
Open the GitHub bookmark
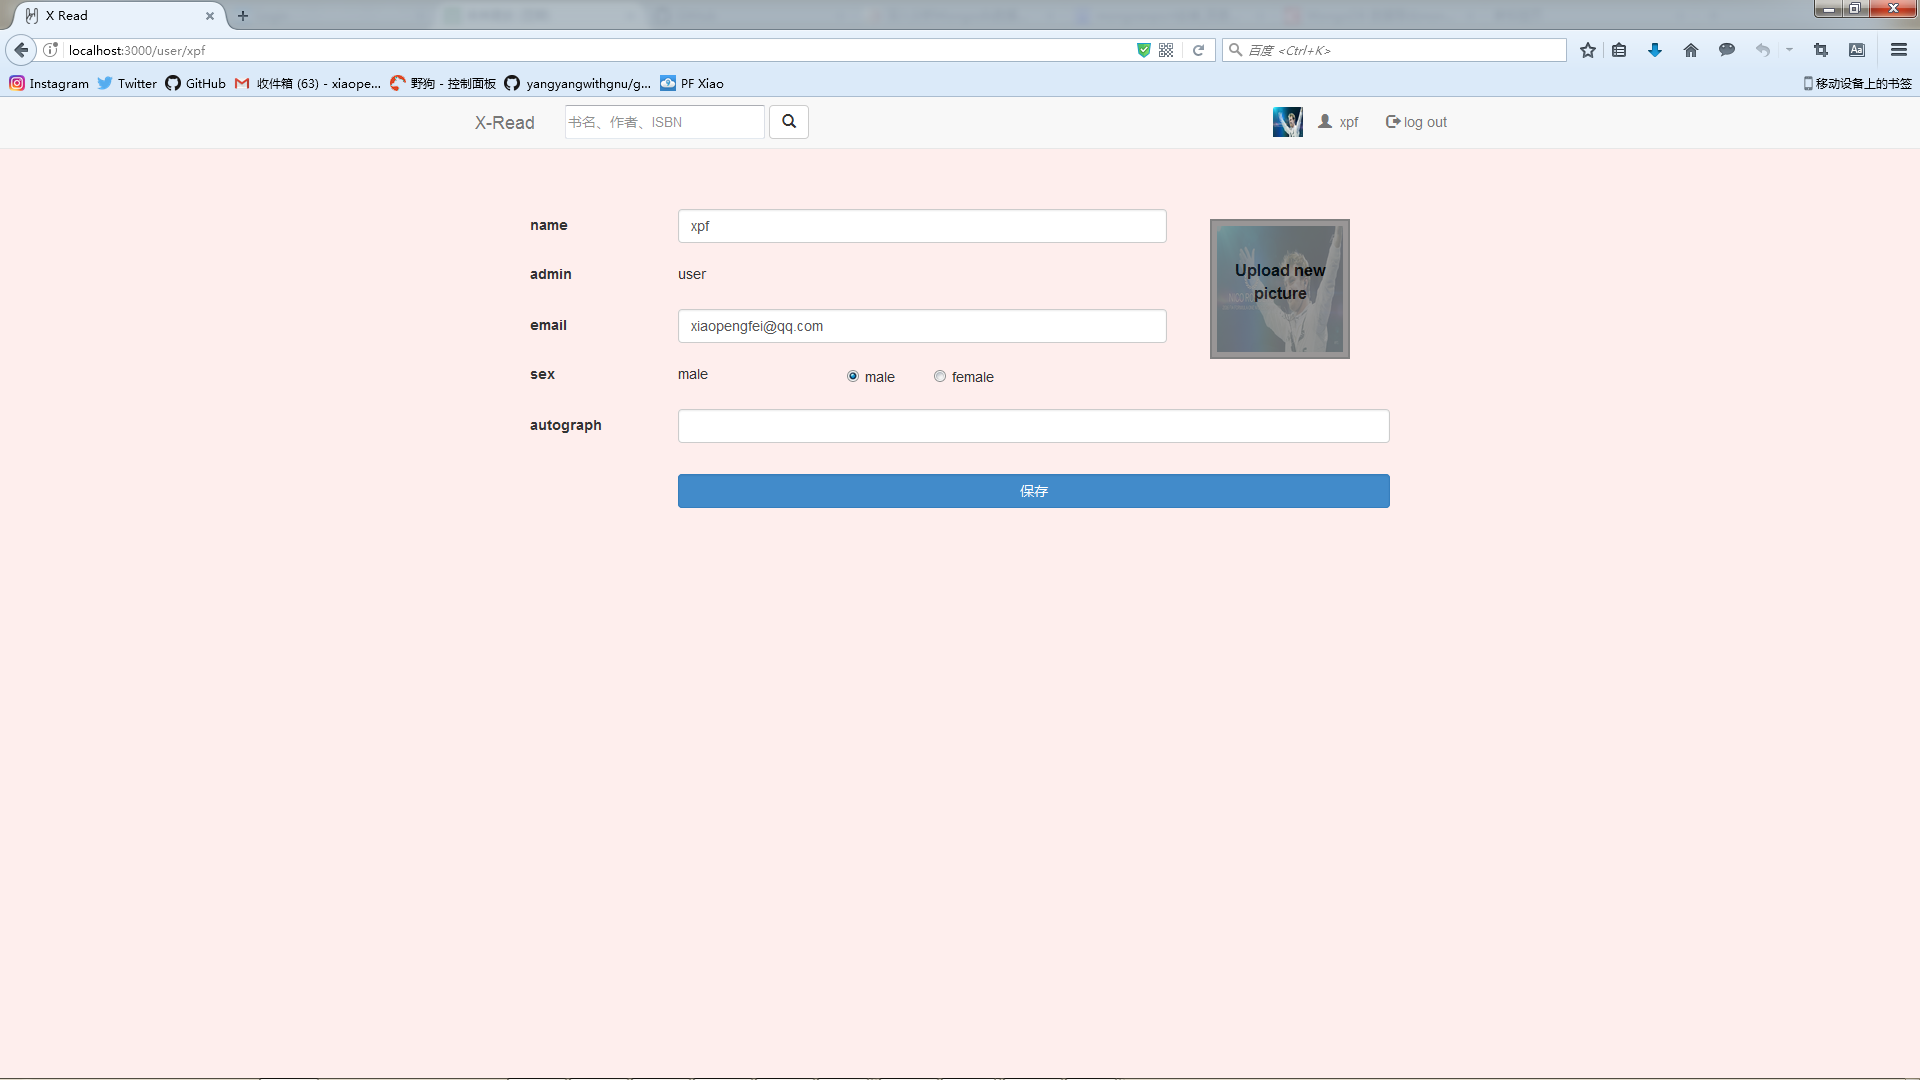tap(196, 84)
